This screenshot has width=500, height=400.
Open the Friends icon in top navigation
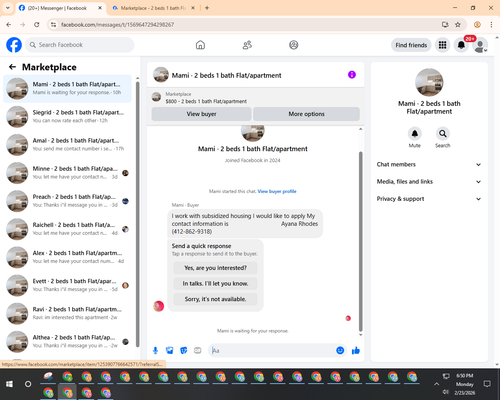coord(247,45)
